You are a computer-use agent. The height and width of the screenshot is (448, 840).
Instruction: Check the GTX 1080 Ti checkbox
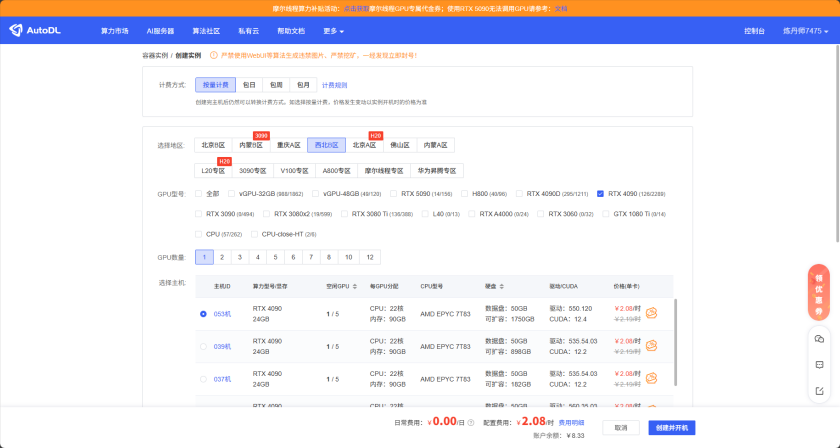point(605,214)
